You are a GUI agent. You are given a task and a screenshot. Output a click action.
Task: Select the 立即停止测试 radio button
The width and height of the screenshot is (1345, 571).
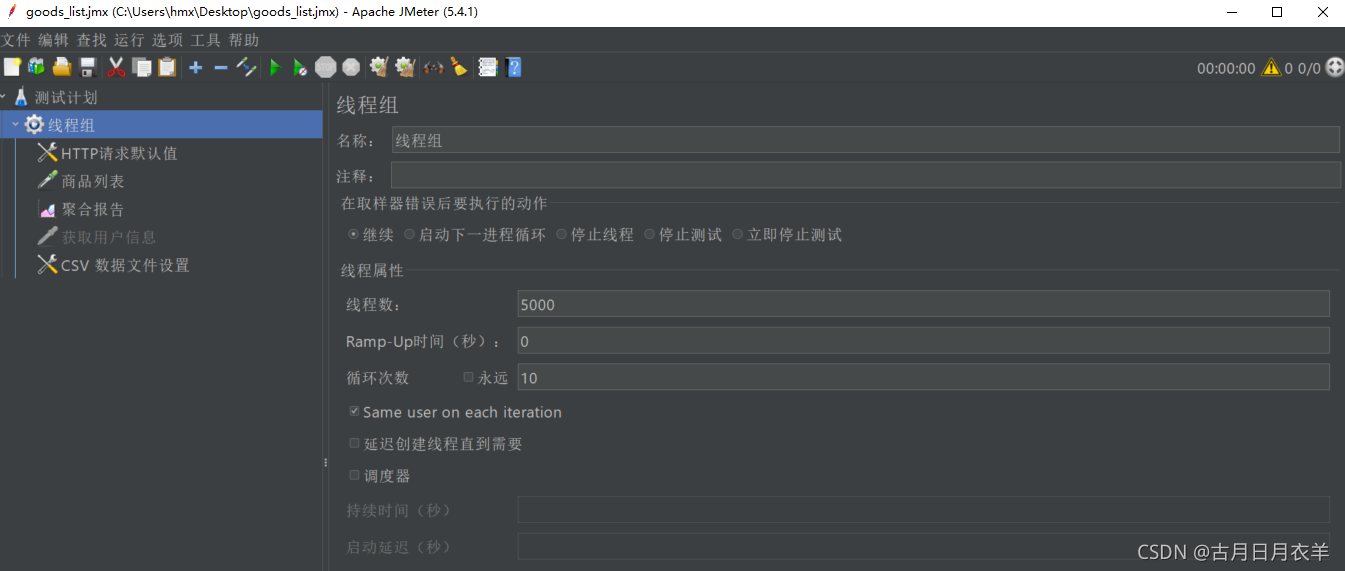(737, 235)
